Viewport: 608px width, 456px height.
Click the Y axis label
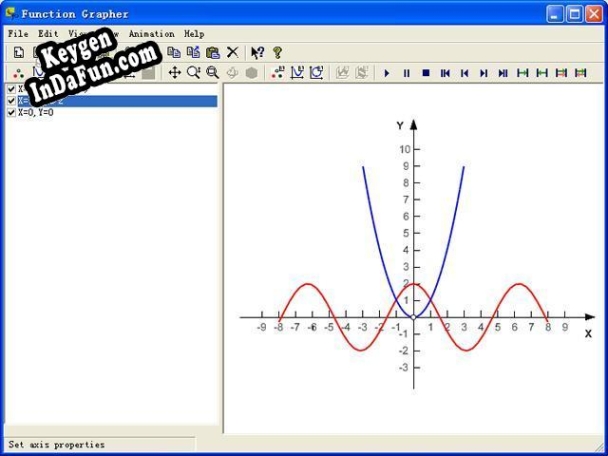pos(400,125)
